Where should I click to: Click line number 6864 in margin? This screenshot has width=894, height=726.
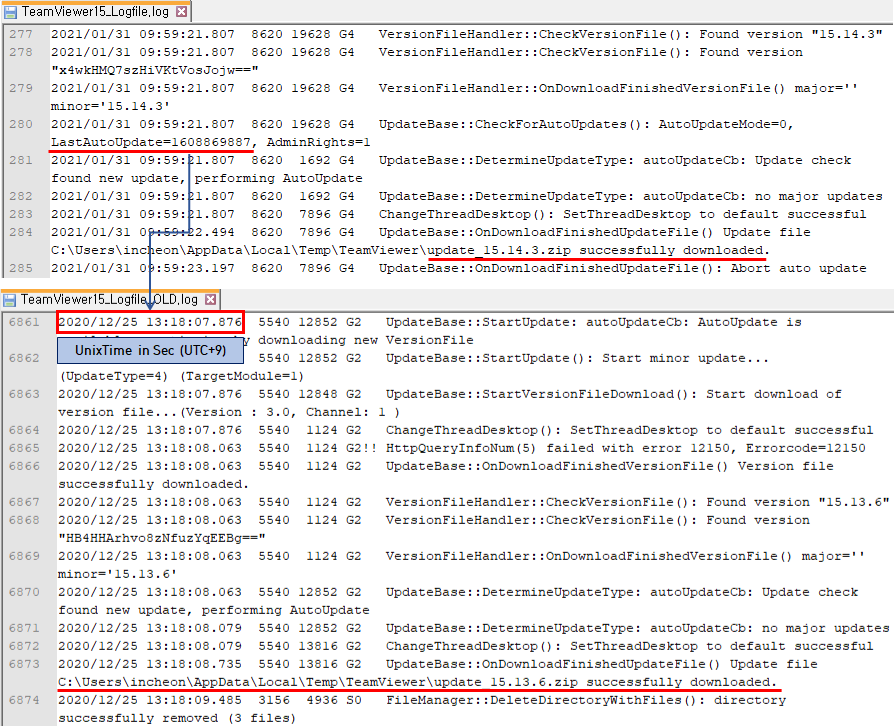25,430
